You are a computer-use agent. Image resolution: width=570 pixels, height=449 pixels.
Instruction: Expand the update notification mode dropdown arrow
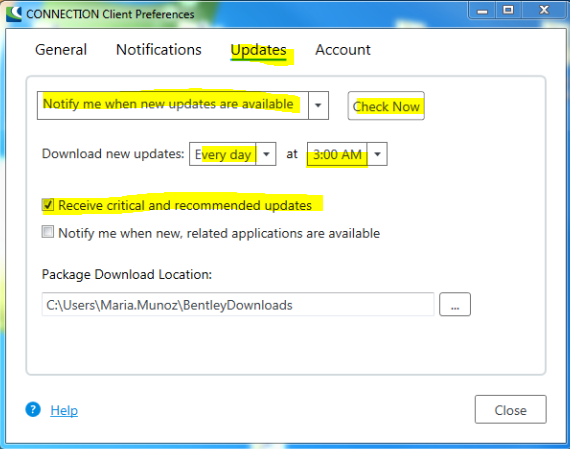[x=318, y=105]
